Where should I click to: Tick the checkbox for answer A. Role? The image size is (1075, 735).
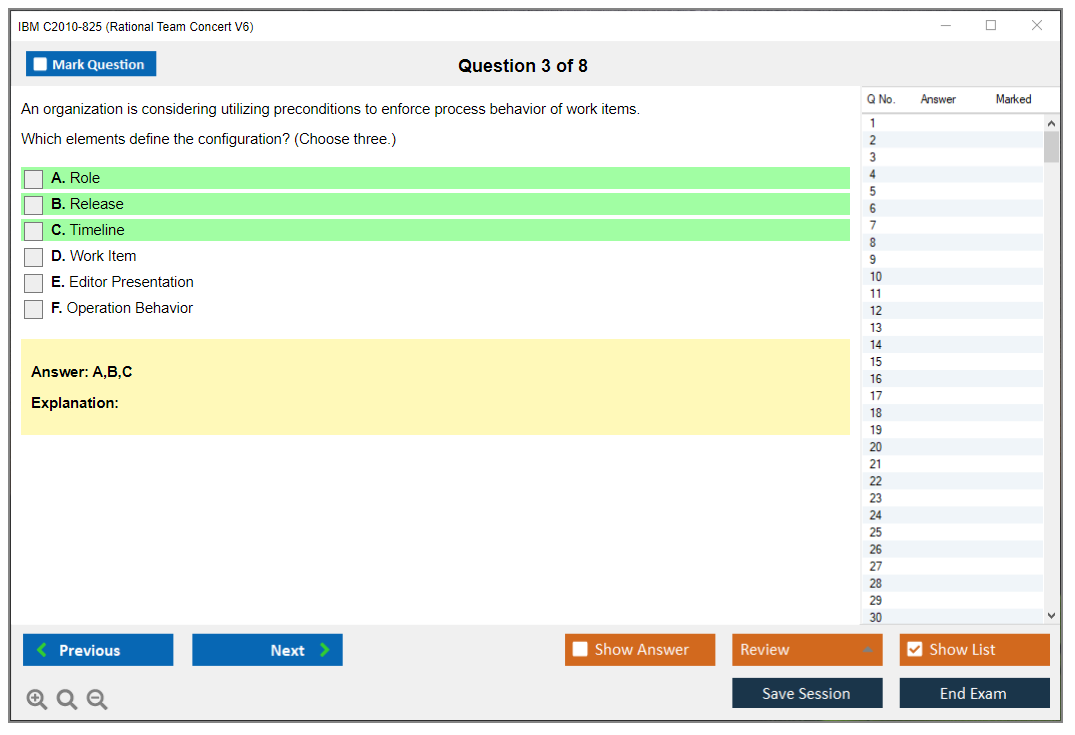(x=34, y=179)
